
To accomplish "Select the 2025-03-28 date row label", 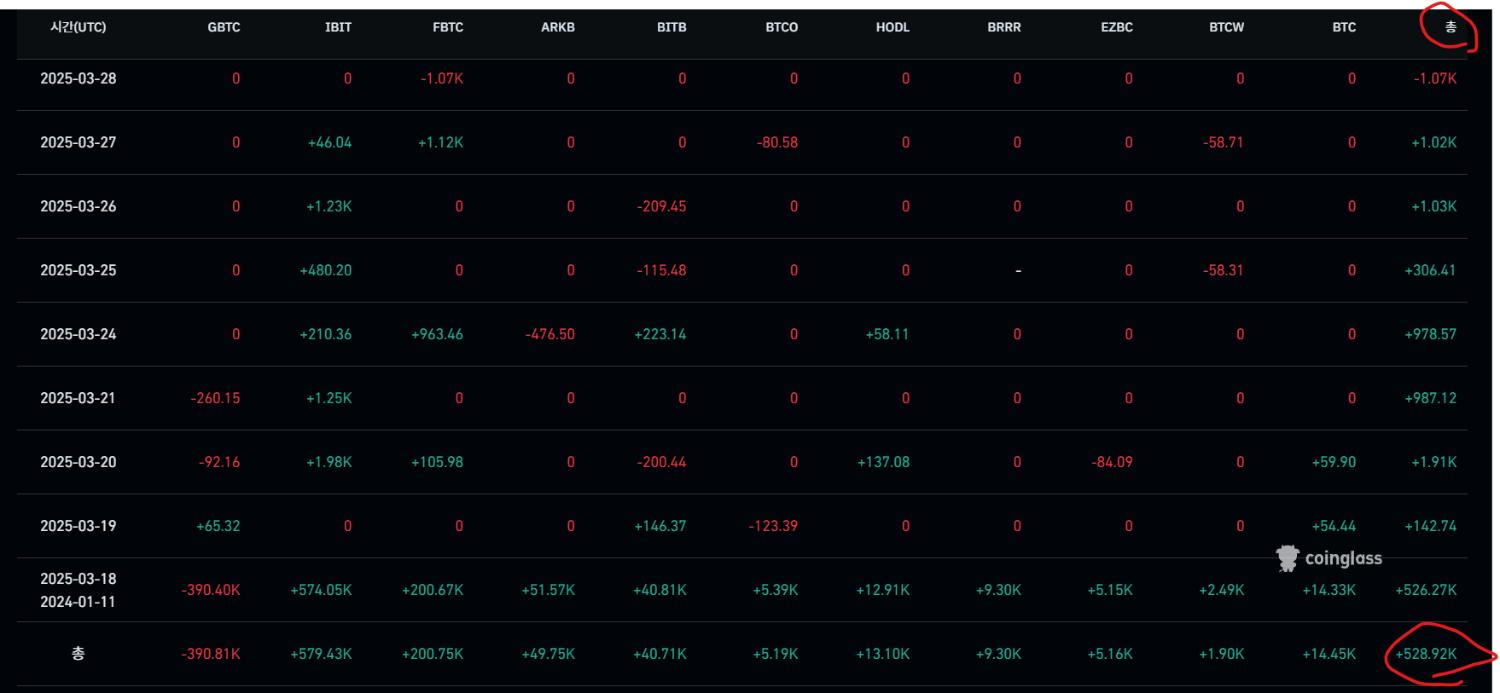I will tap(78, 78).
